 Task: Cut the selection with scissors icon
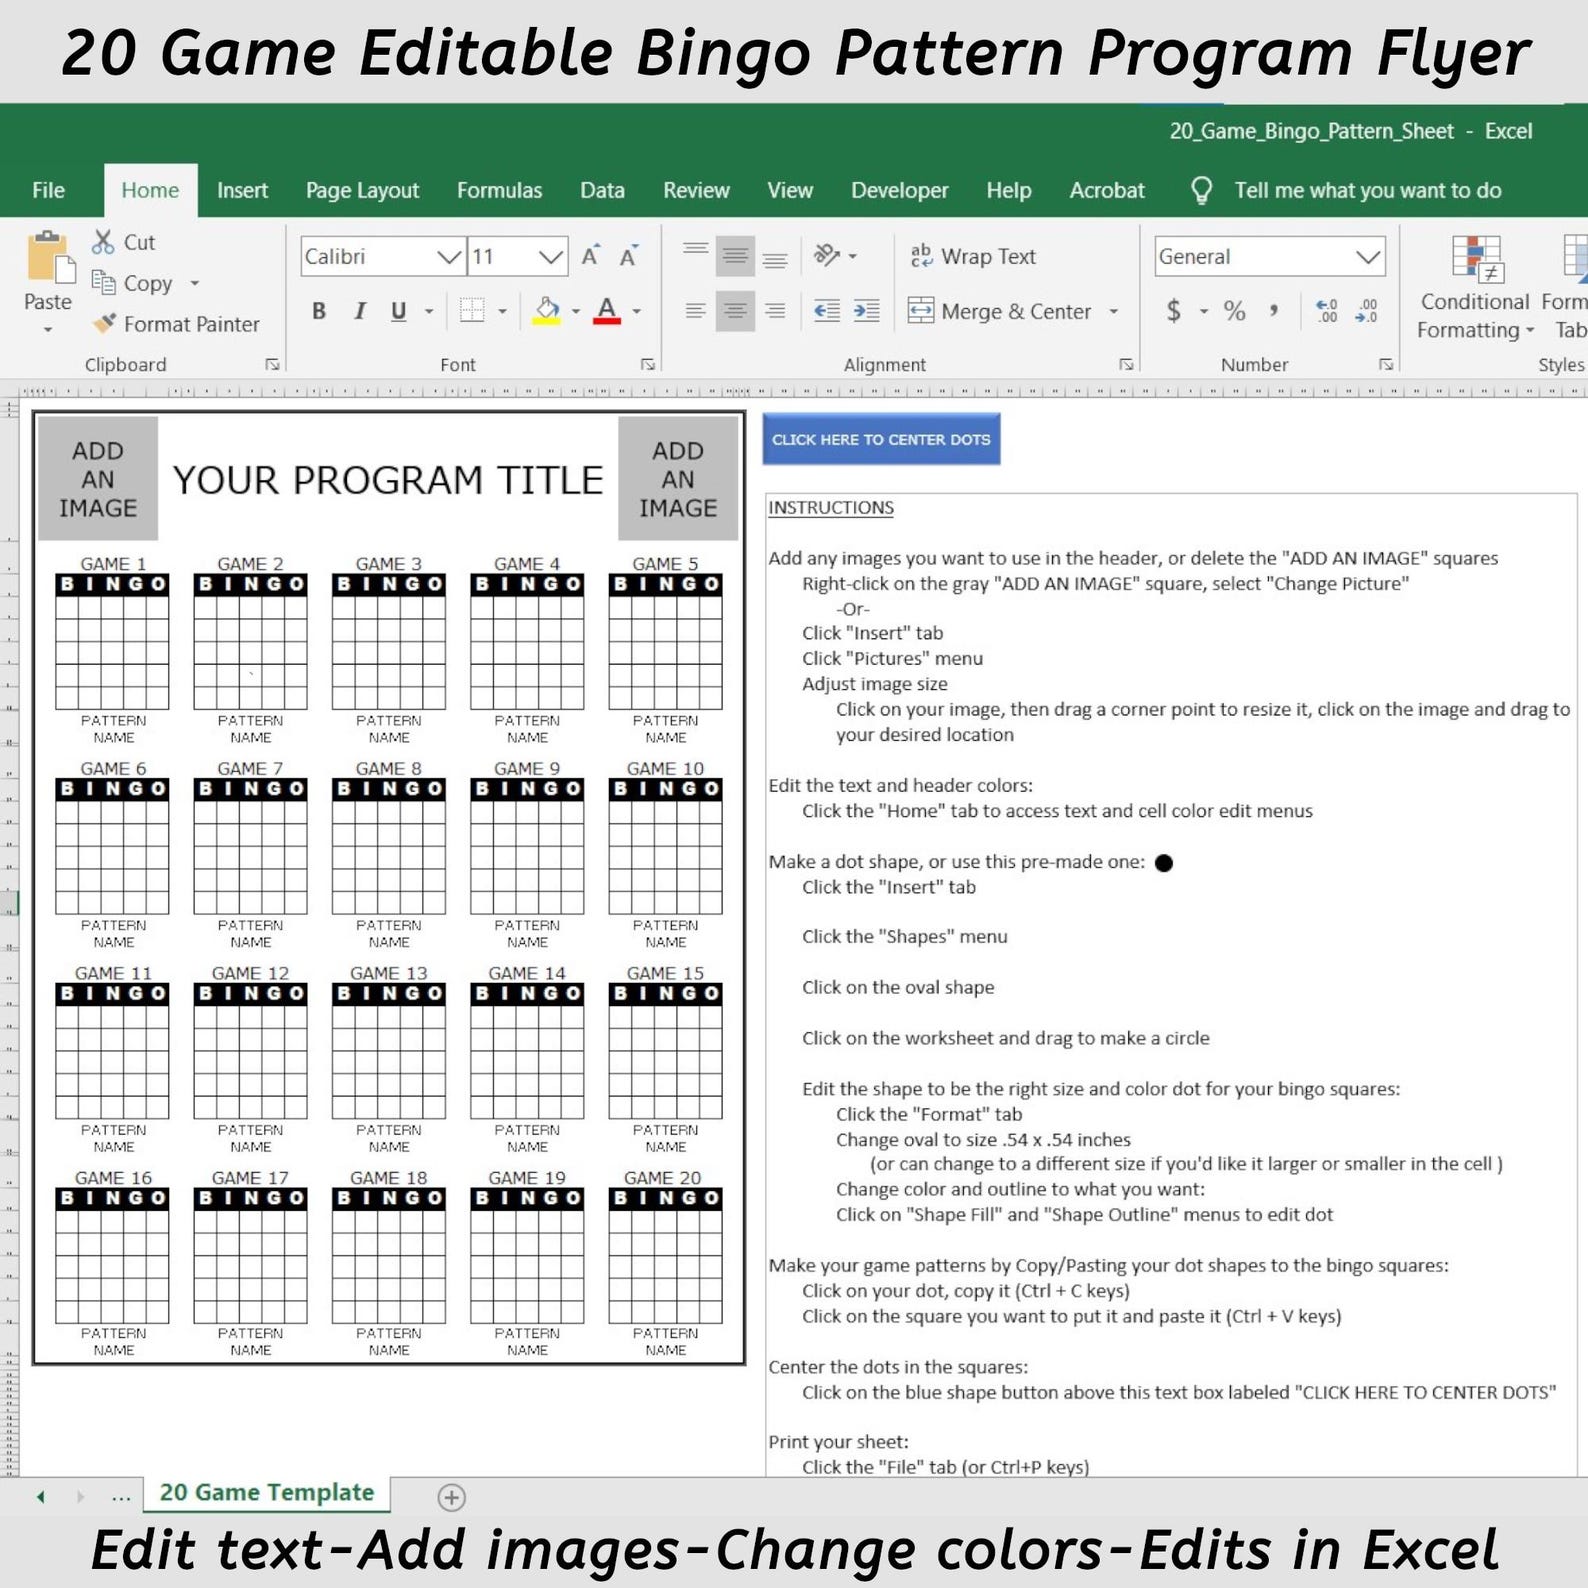click(103, 242)
